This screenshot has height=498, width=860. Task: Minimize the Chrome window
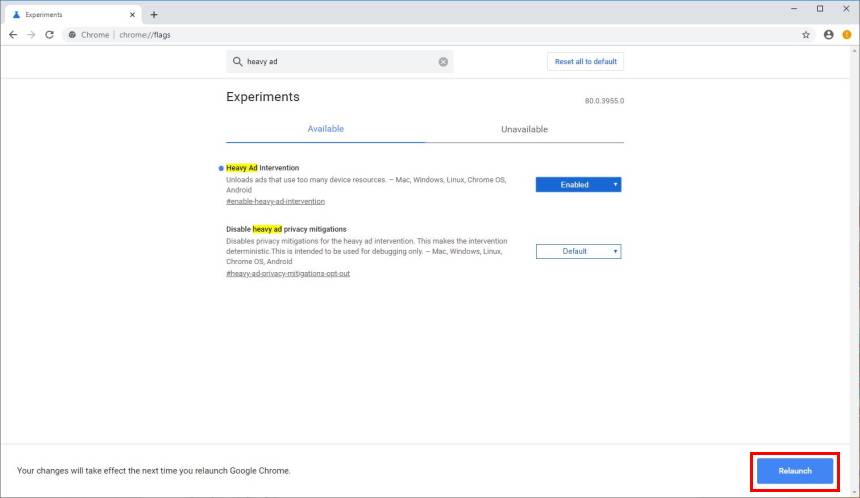(x=794, y=9)
